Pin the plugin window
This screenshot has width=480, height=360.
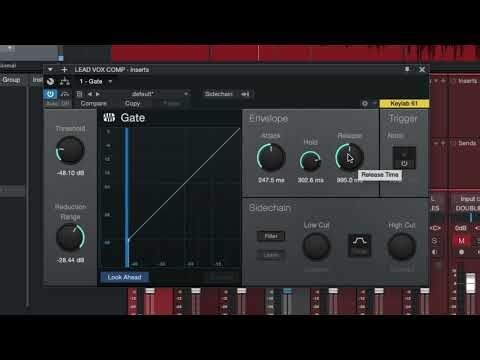(407, 69)
